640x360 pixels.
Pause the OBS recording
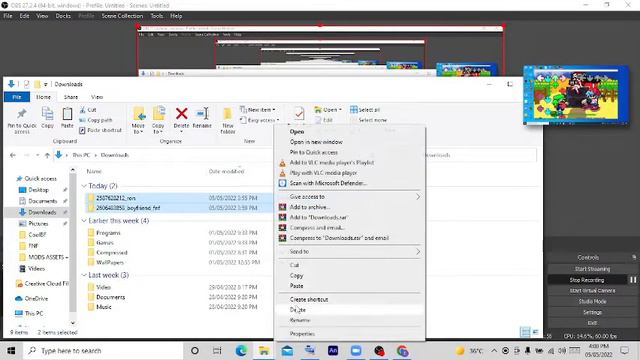[x=633, y=280]
